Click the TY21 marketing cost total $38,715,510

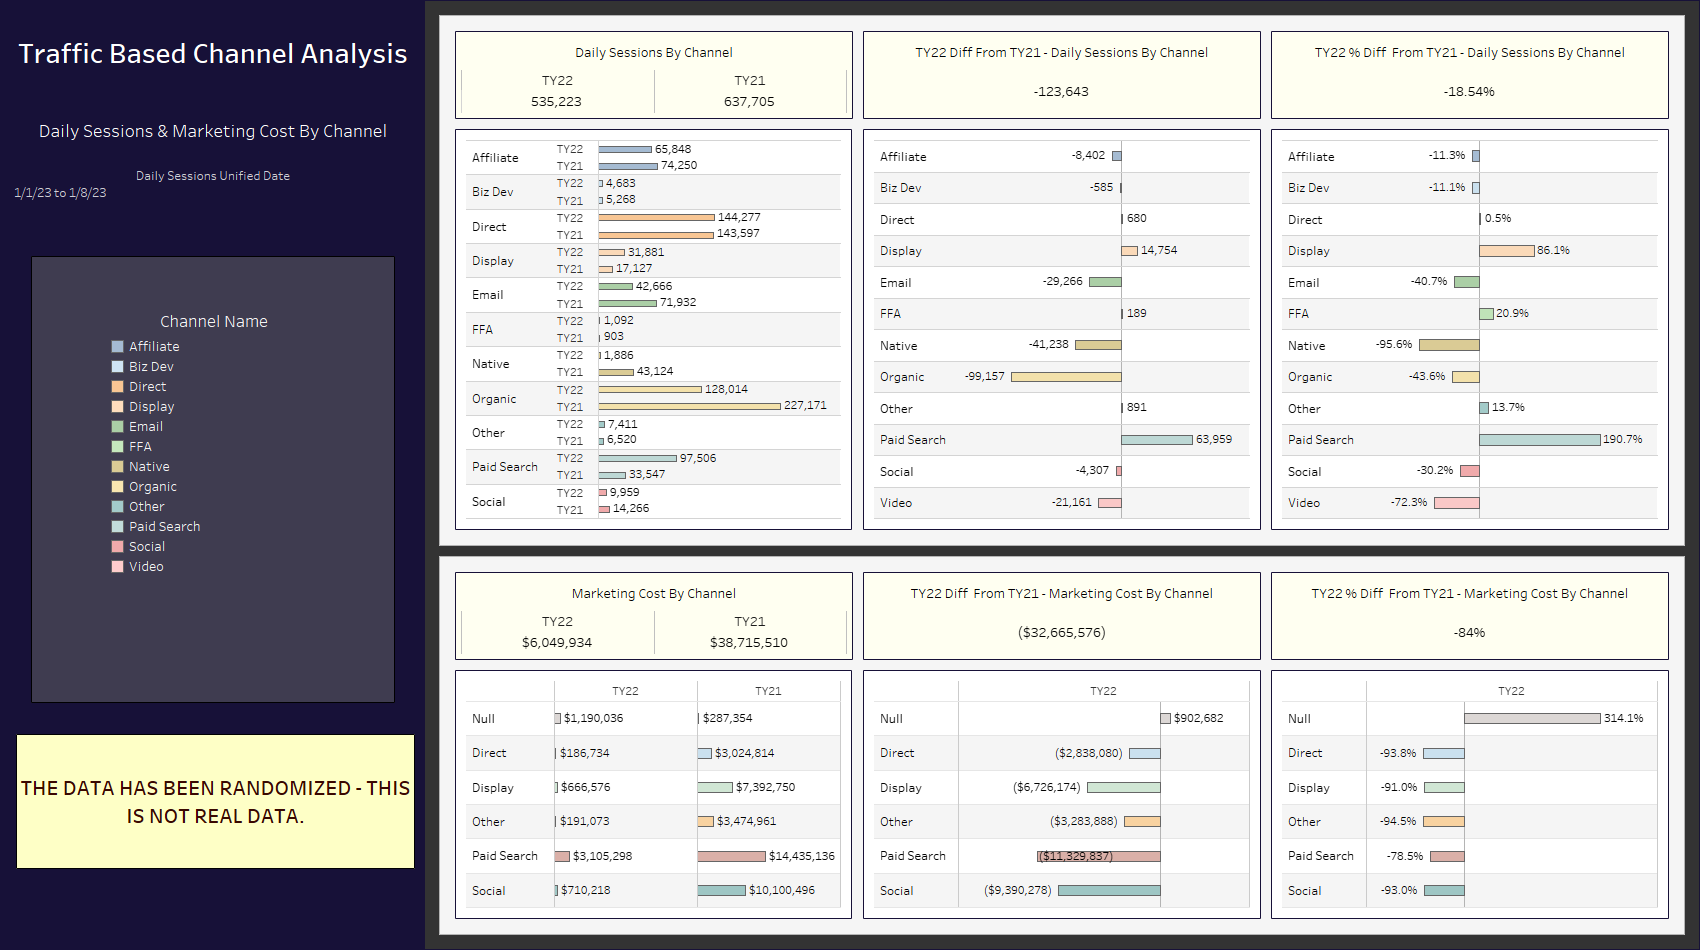tap(748, 643)
